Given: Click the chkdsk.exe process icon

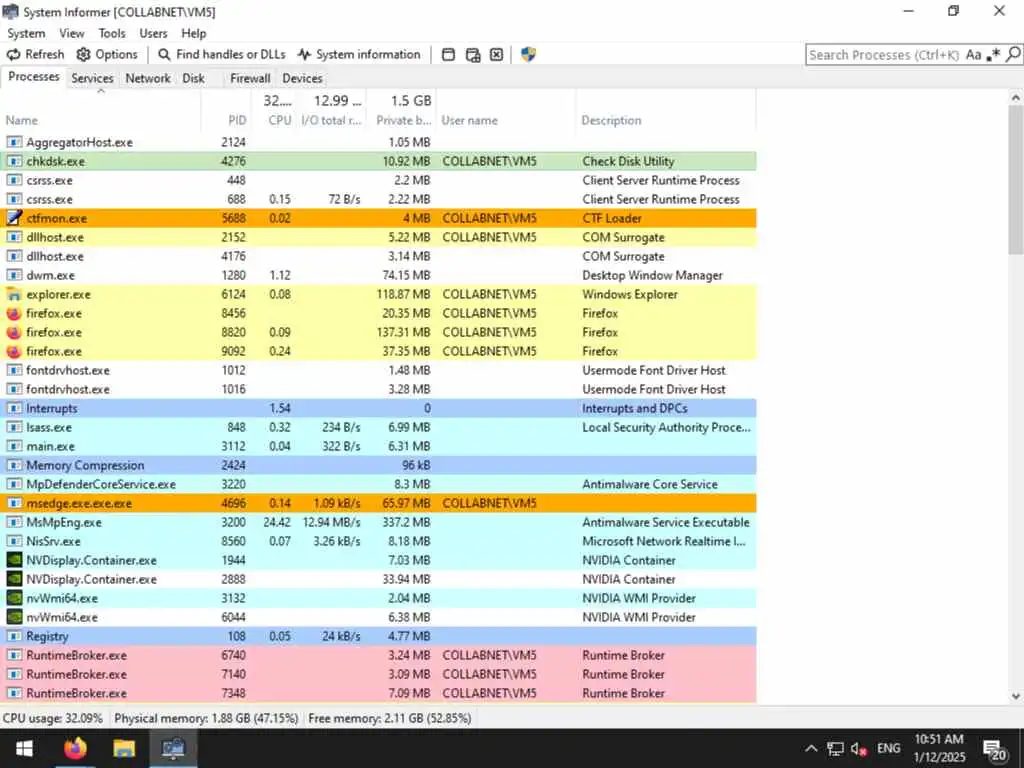Looking at the screenshot, I should (x=14, y=161).
